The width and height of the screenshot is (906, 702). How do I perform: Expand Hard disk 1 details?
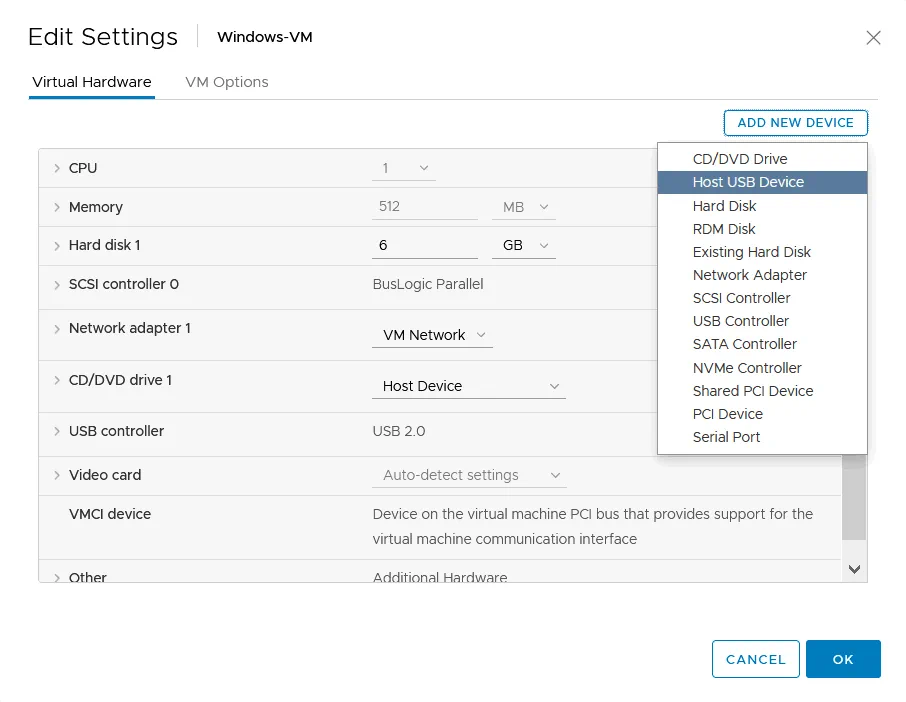tap(57, 245)
